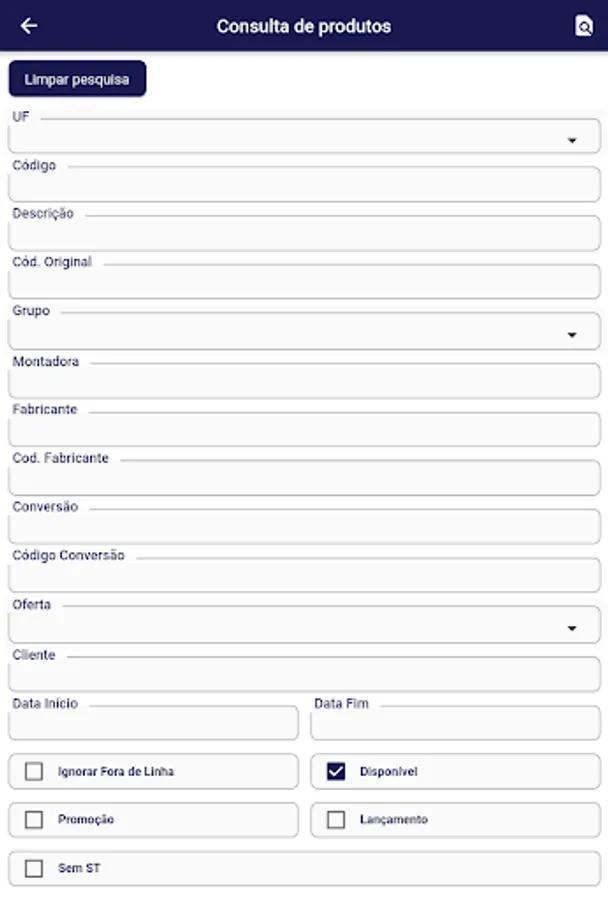The width and height of the screenshot is (608, 900).
Task: Tap the Código Conversão field
Action: pos(304,577)
